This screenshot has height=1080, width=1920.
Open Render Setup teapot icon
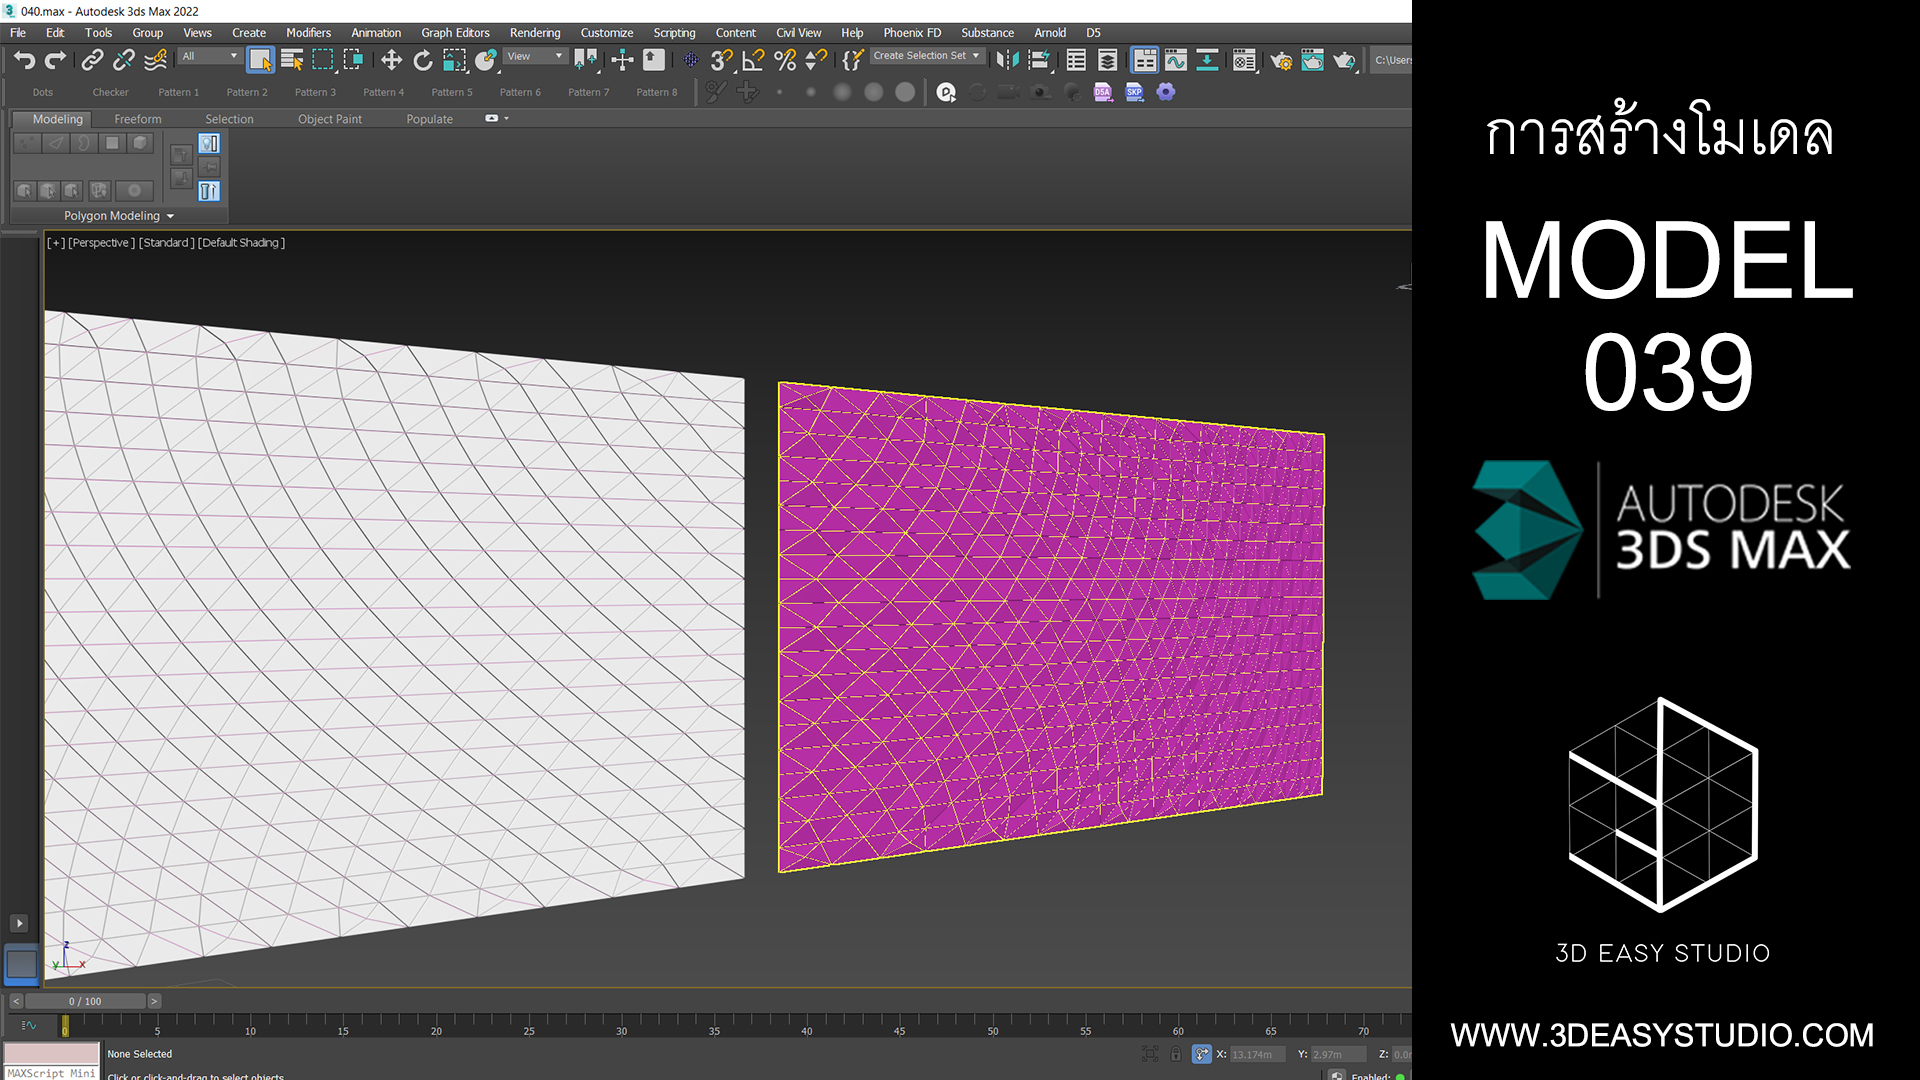1281,60
